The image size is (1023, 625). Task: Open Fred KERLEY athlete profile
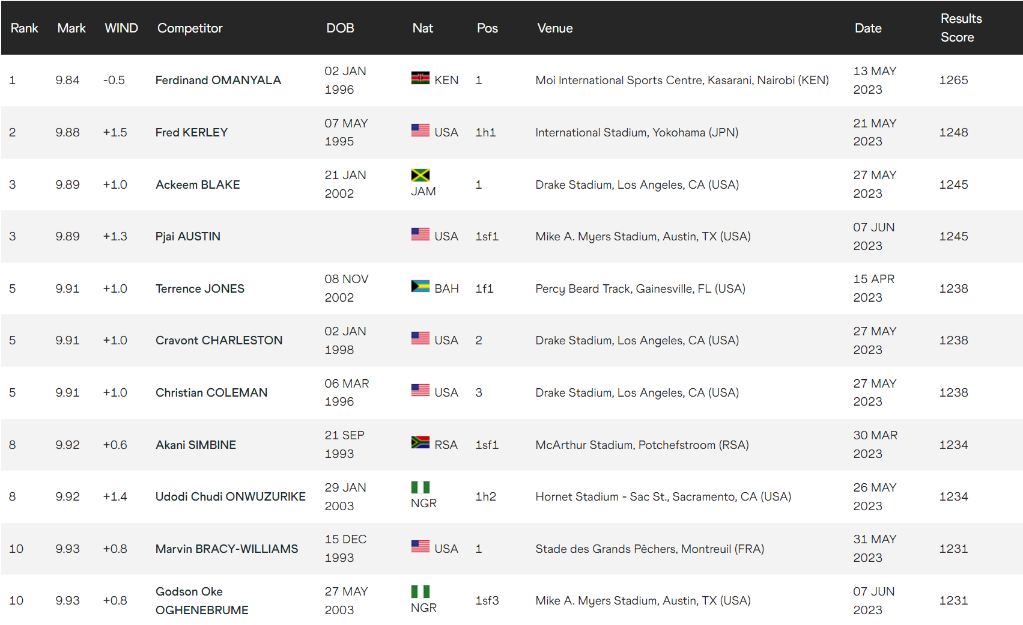pyautogui.click(x=191, y=132)
